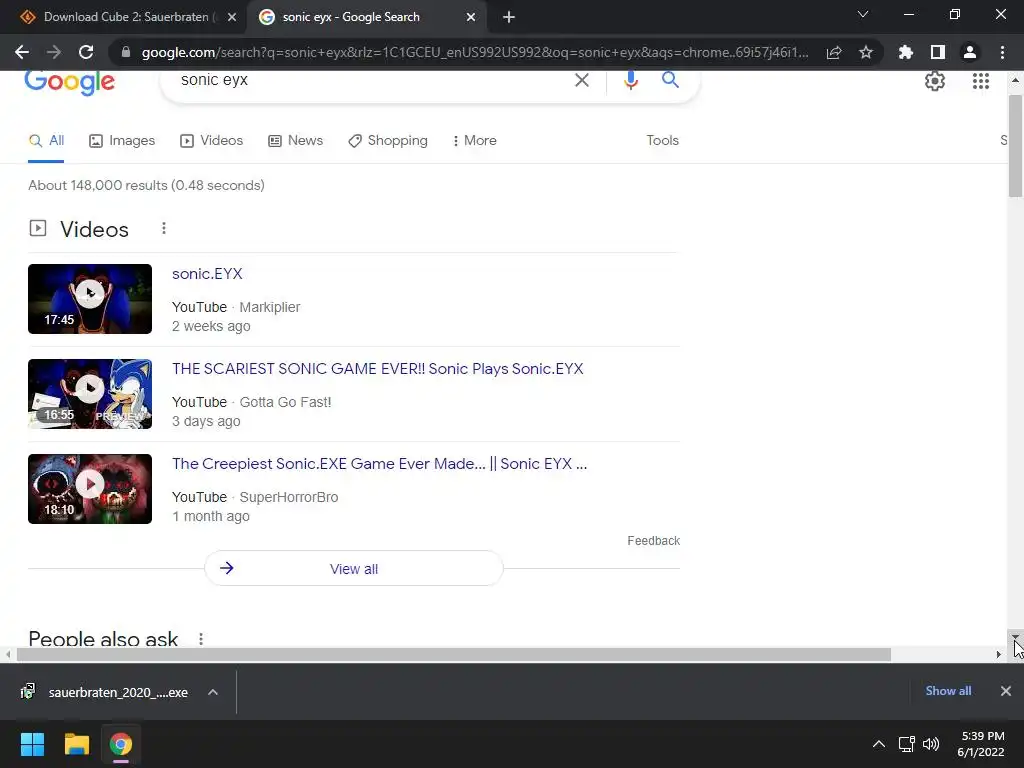This screenshot has height=768, width=1024.
Task: Open the tab search dropdown chevron
Action: pos(863,14)
